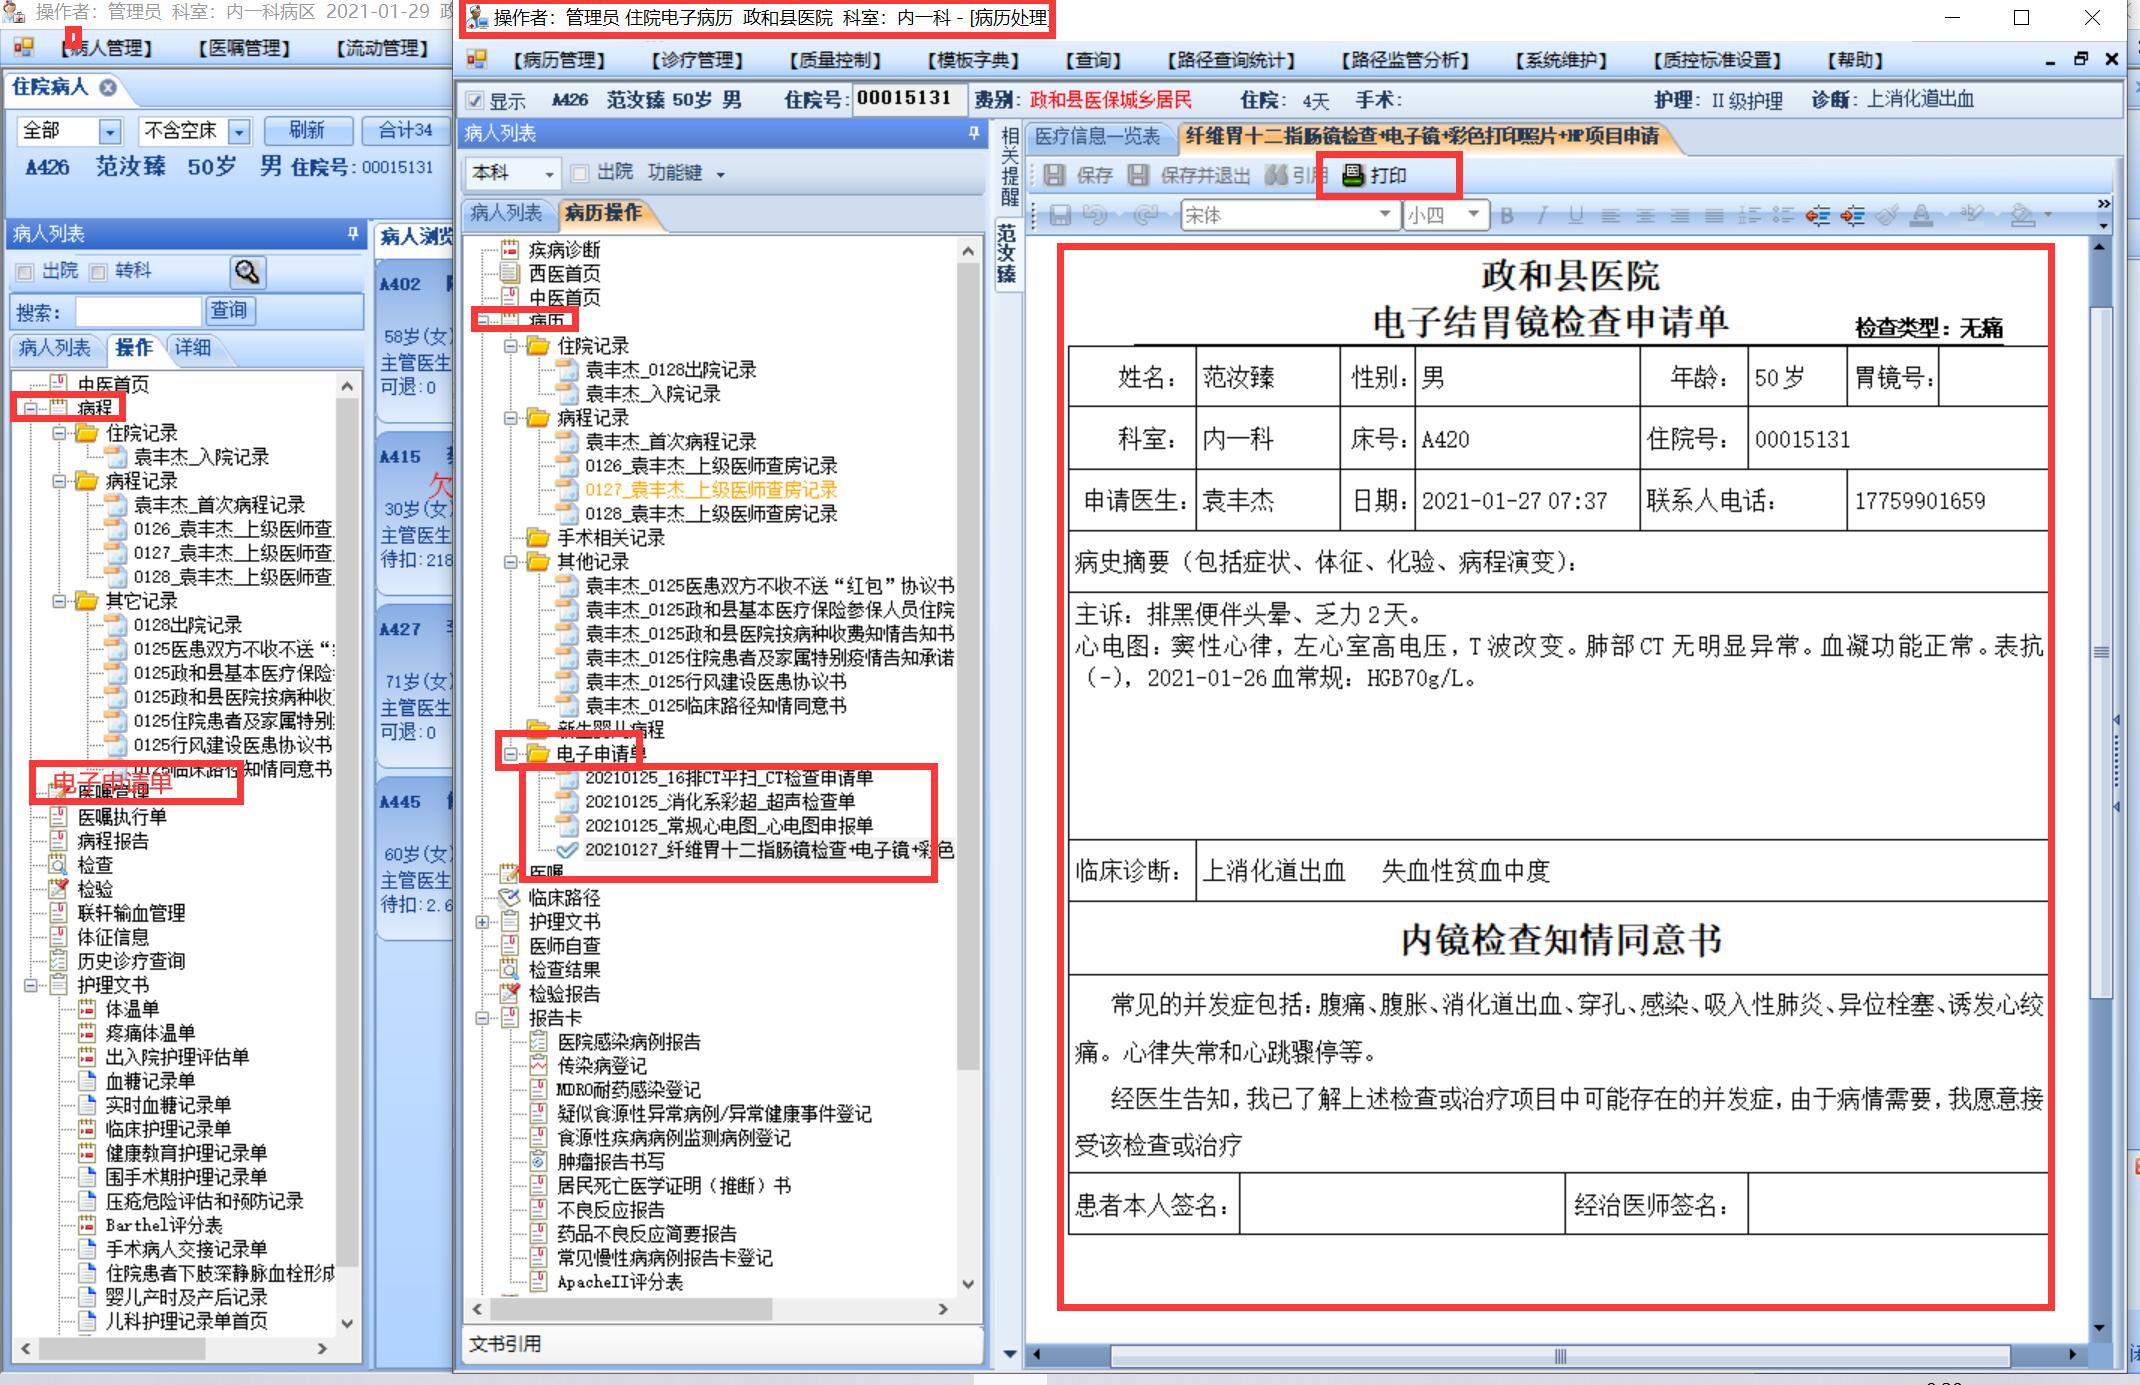Open the 不含空床 dropdown
This screenshot has height=1385, width=2140.
tap(239, 131)
